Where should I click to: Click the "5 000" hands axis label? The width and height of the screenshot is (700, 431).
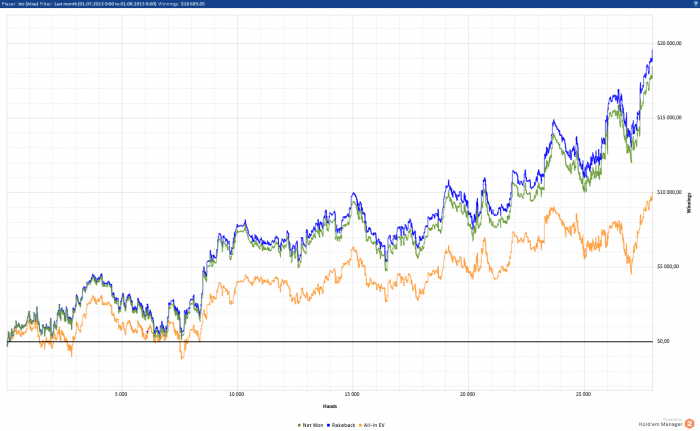coord(121,394)
